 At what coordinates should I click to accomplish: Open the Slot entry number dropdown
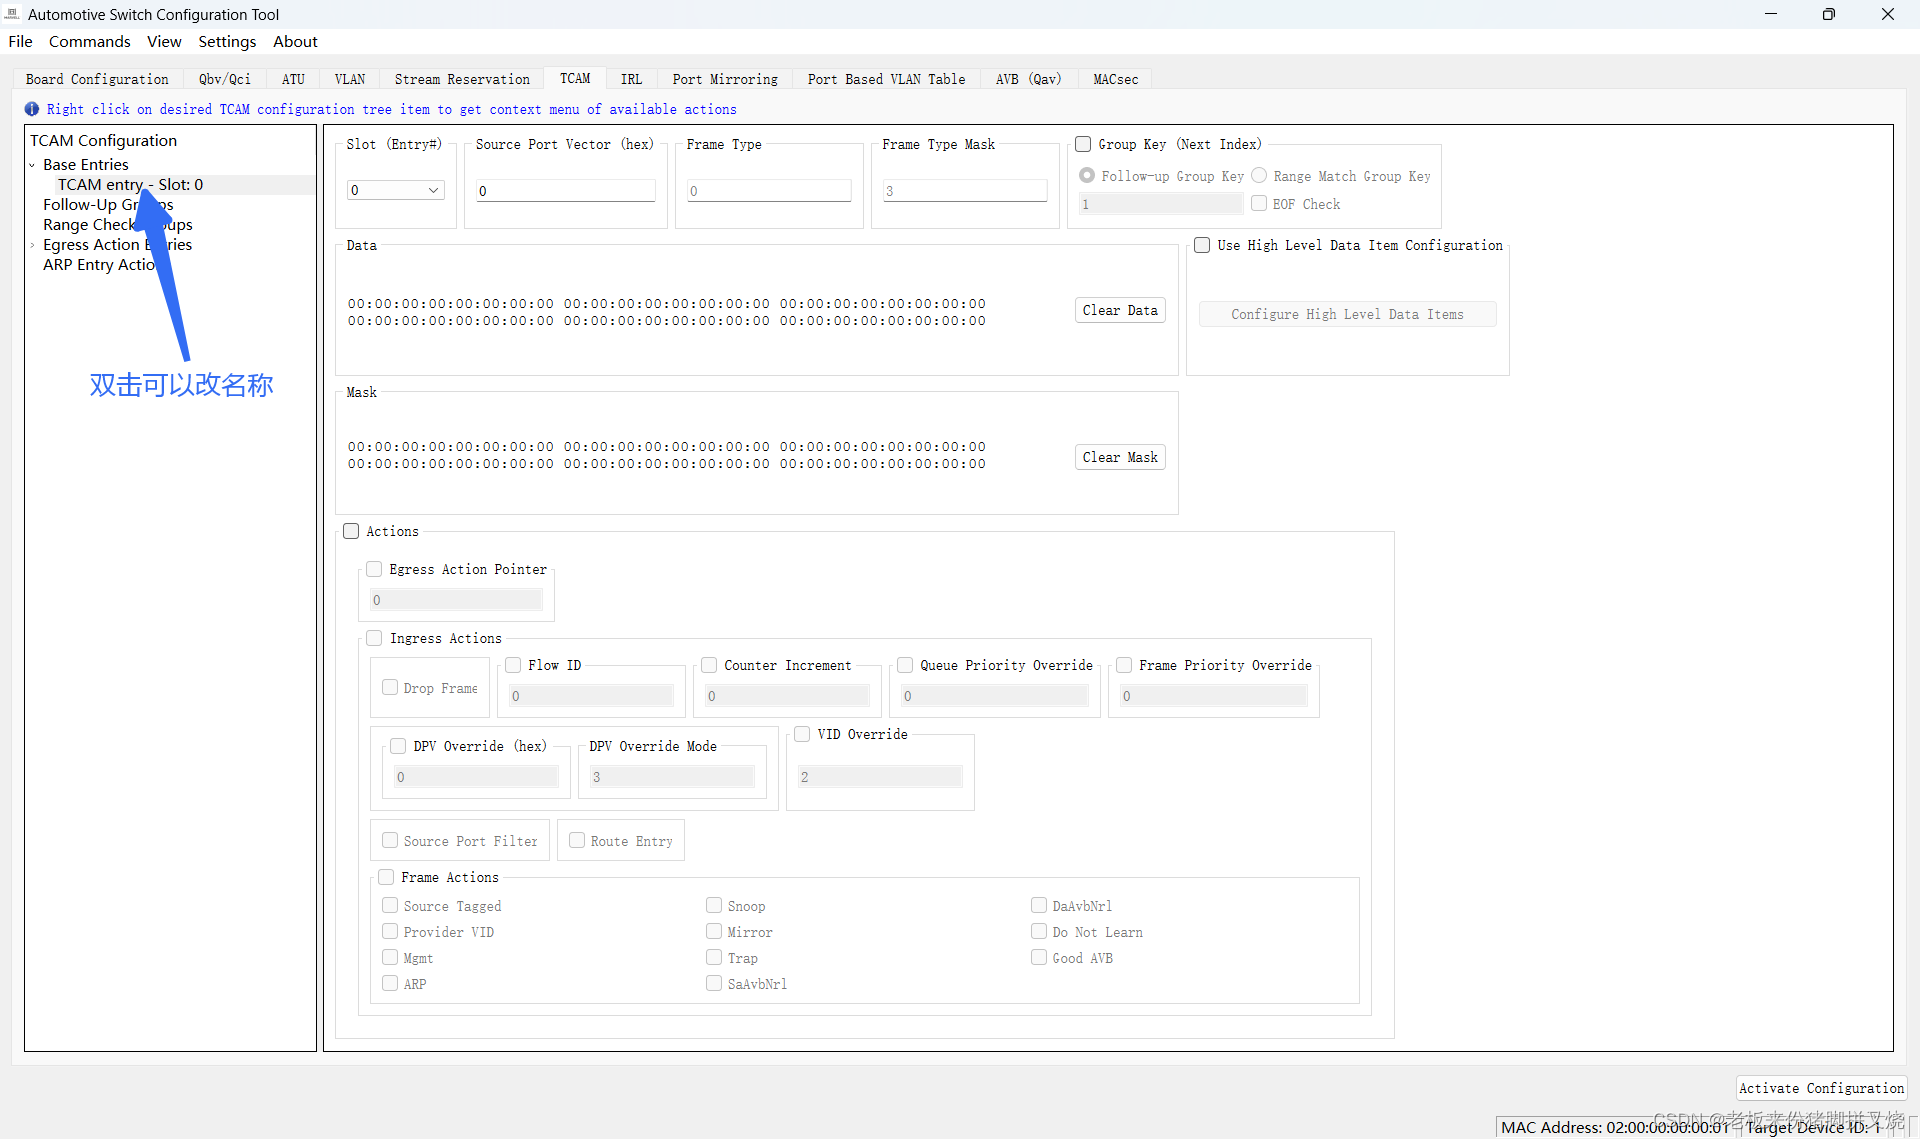[433, 190]
